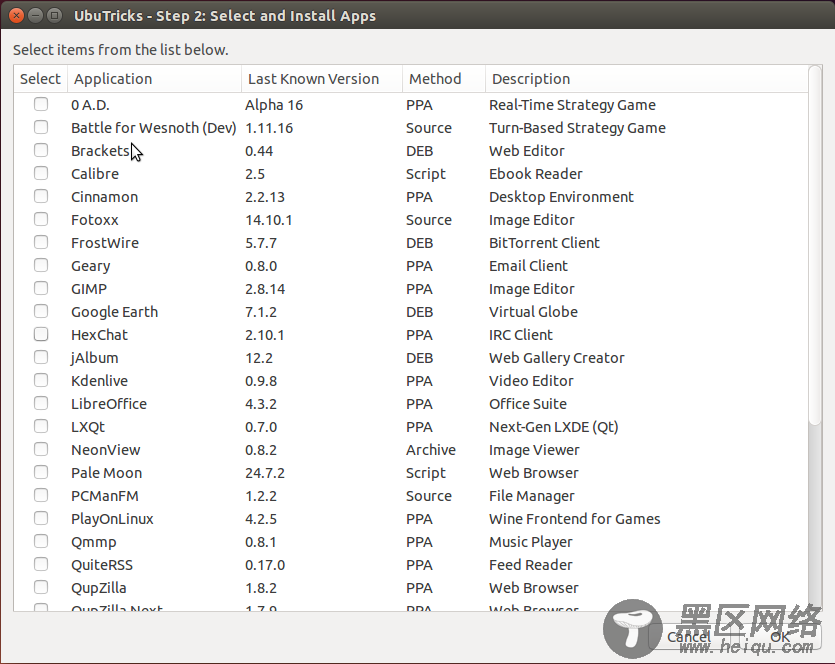Click "Script" method in the Calibre row
This screenshot has width=835, height=664.
tap(426, 175)
